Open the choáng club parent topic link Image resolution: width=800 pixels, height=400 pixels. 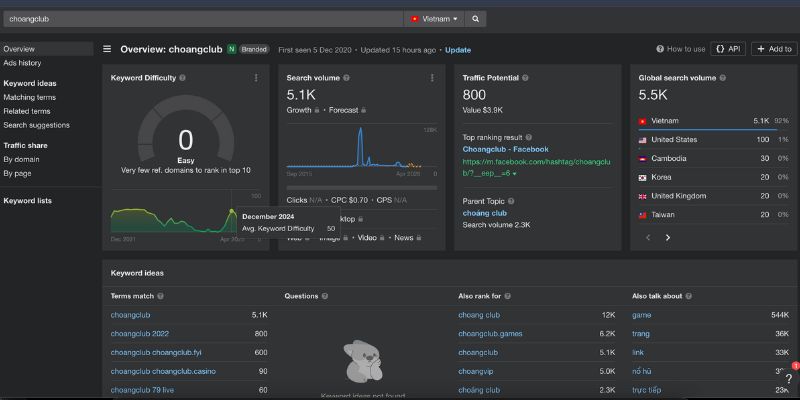coord(485,213)
